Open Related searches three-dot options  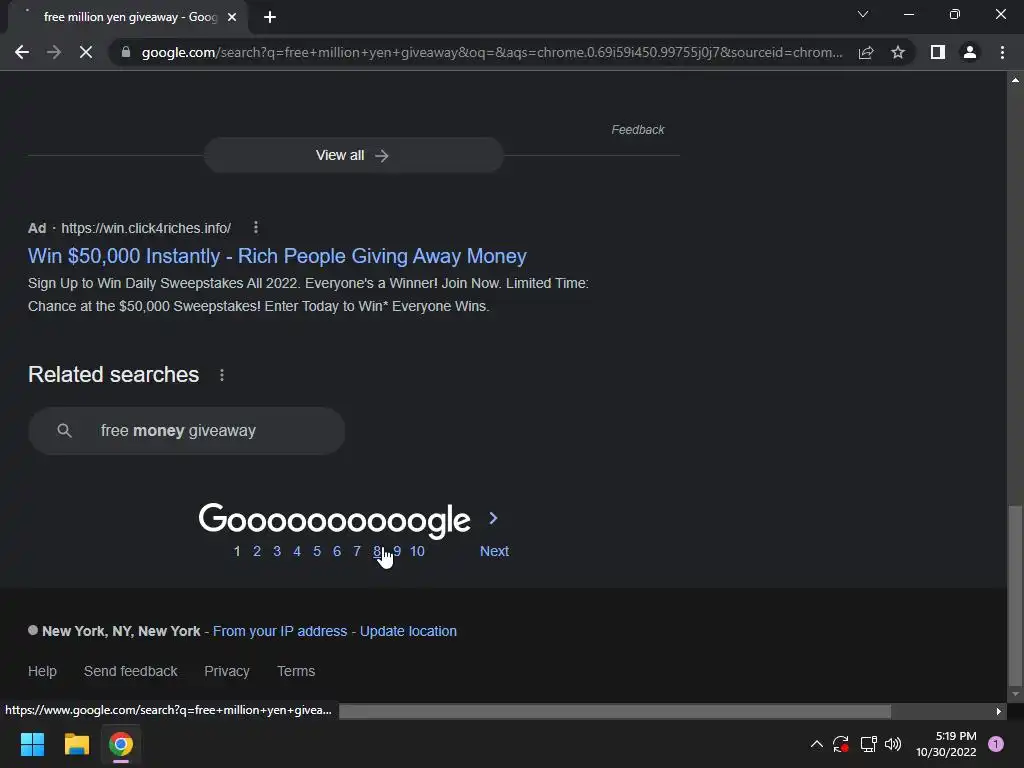coord(222,375)
